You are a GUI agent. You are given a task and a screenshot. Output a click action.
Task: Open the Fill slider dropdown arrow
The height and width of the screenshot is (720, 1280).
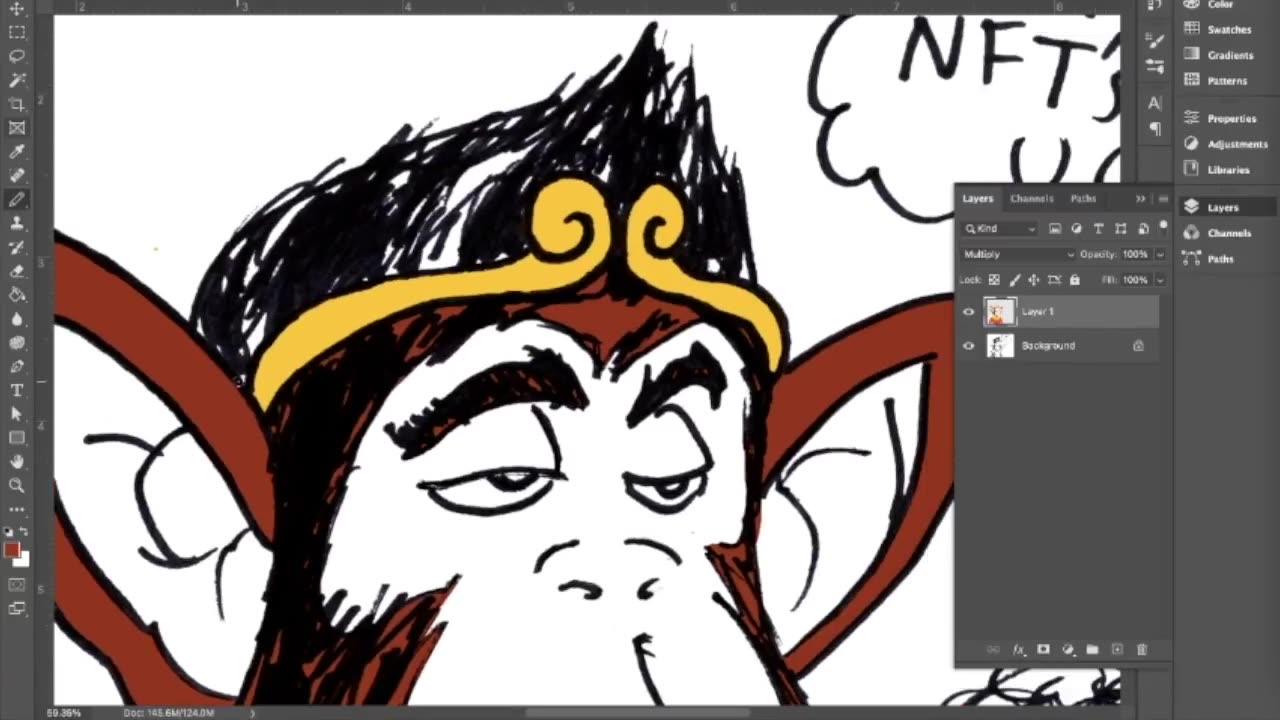click(x=1160, y=280)
